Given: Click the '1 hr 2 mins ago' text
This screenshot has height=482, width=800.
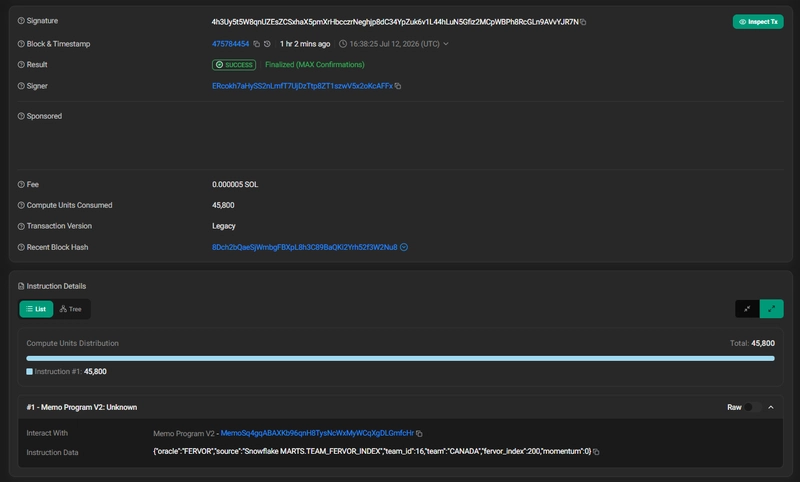Looking at the screenshot, I should pos(305,44).
